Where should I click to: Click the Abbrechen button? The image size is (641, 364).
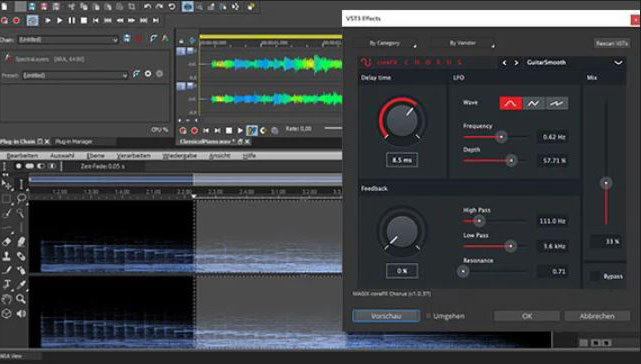(597, 316)
